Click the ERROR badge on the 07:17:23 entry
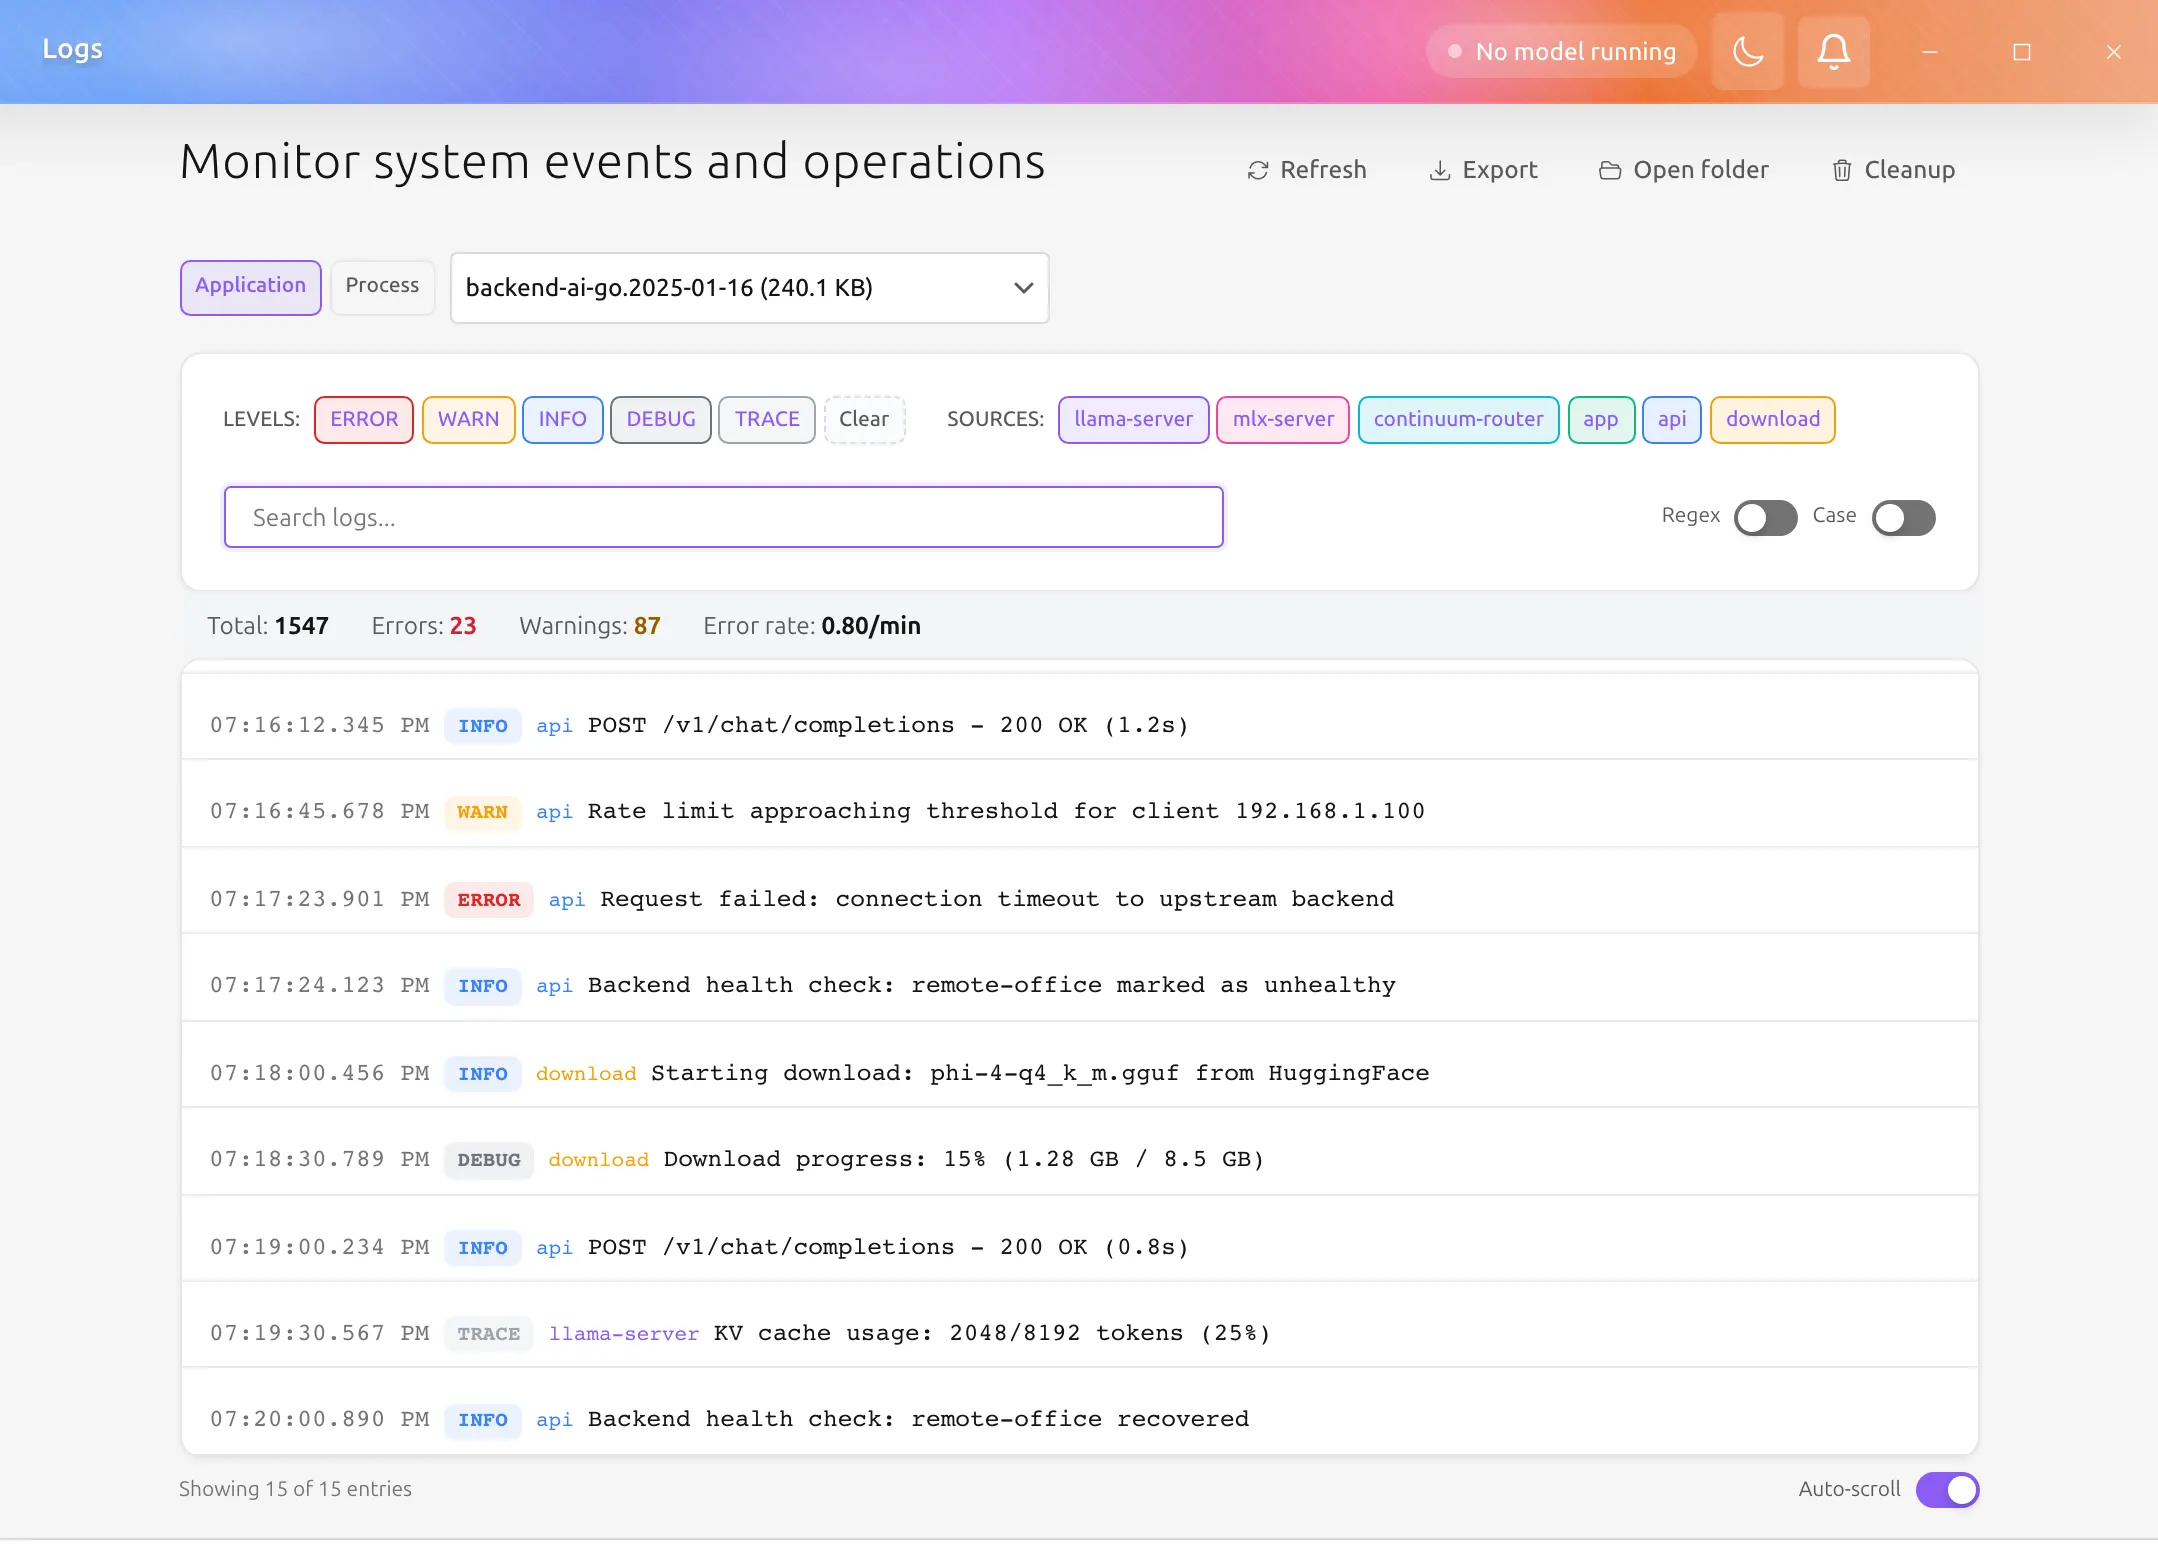2158x1544 pixels. pos(489,900)
